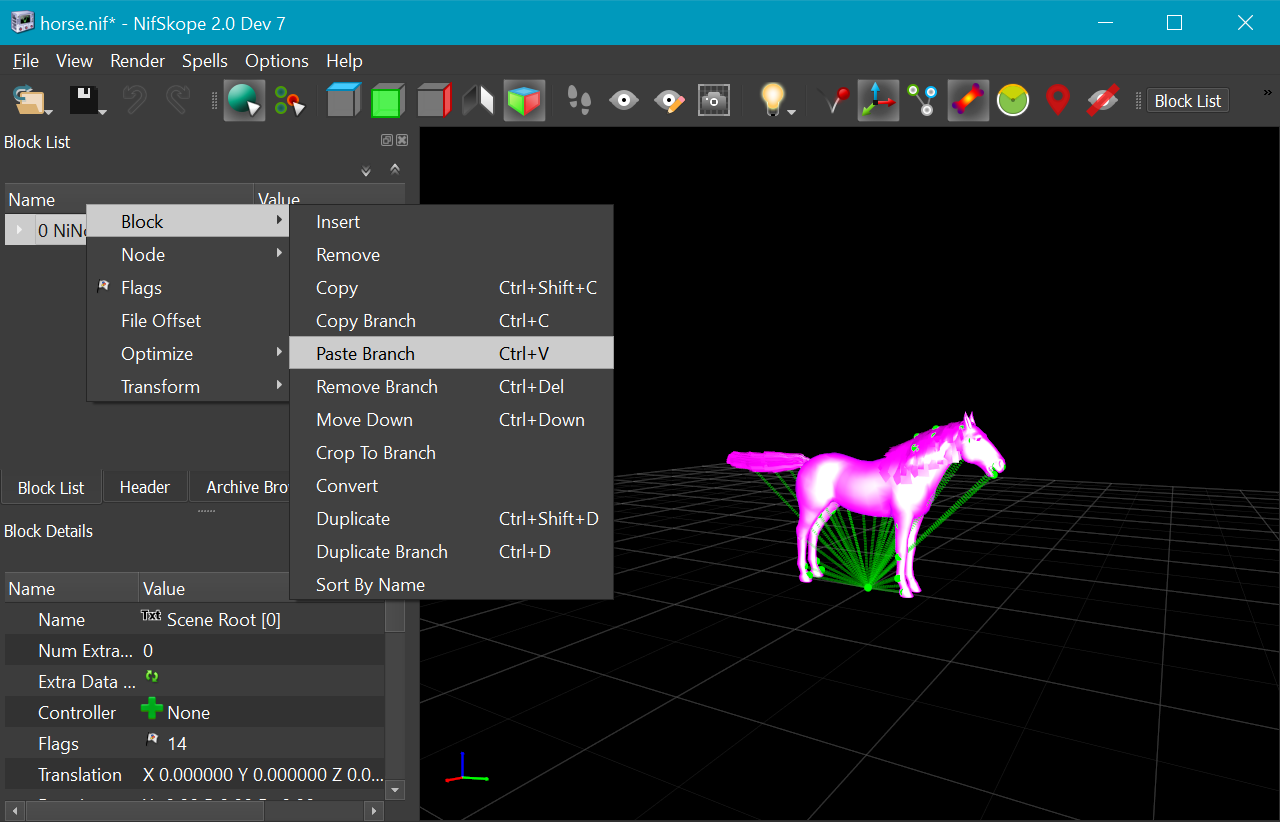The width and height of the screenshot is (1280, 822).
Task: Click the Block List toolbar button
Action: (1188, 101)
